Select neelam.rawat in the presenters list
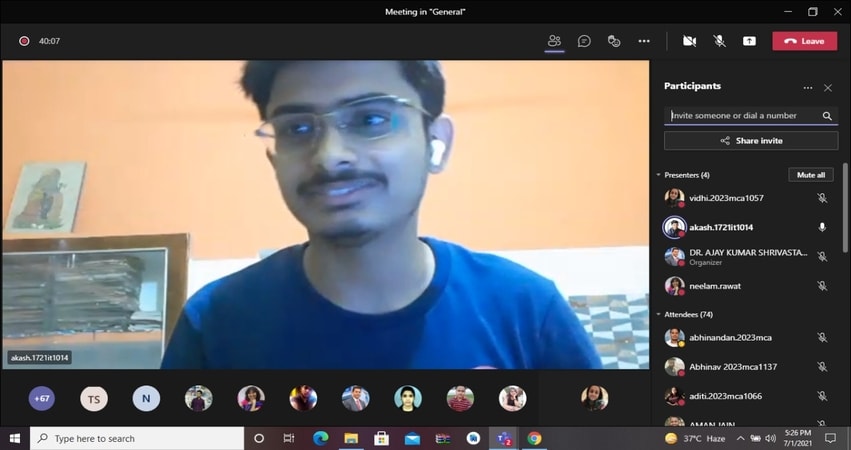851x450 pixels. [715, 286]
